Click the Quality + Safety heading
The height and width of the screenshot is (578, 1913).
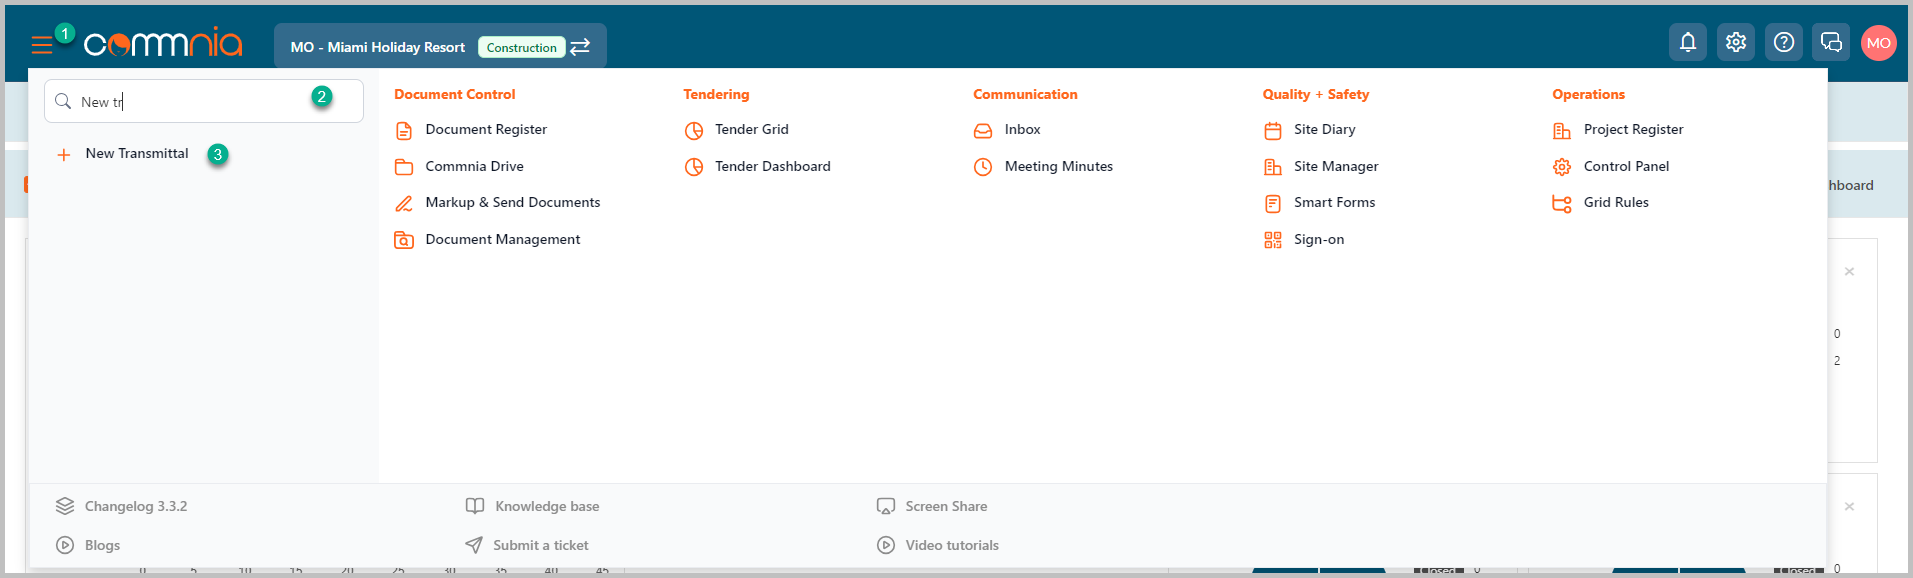1316,94
